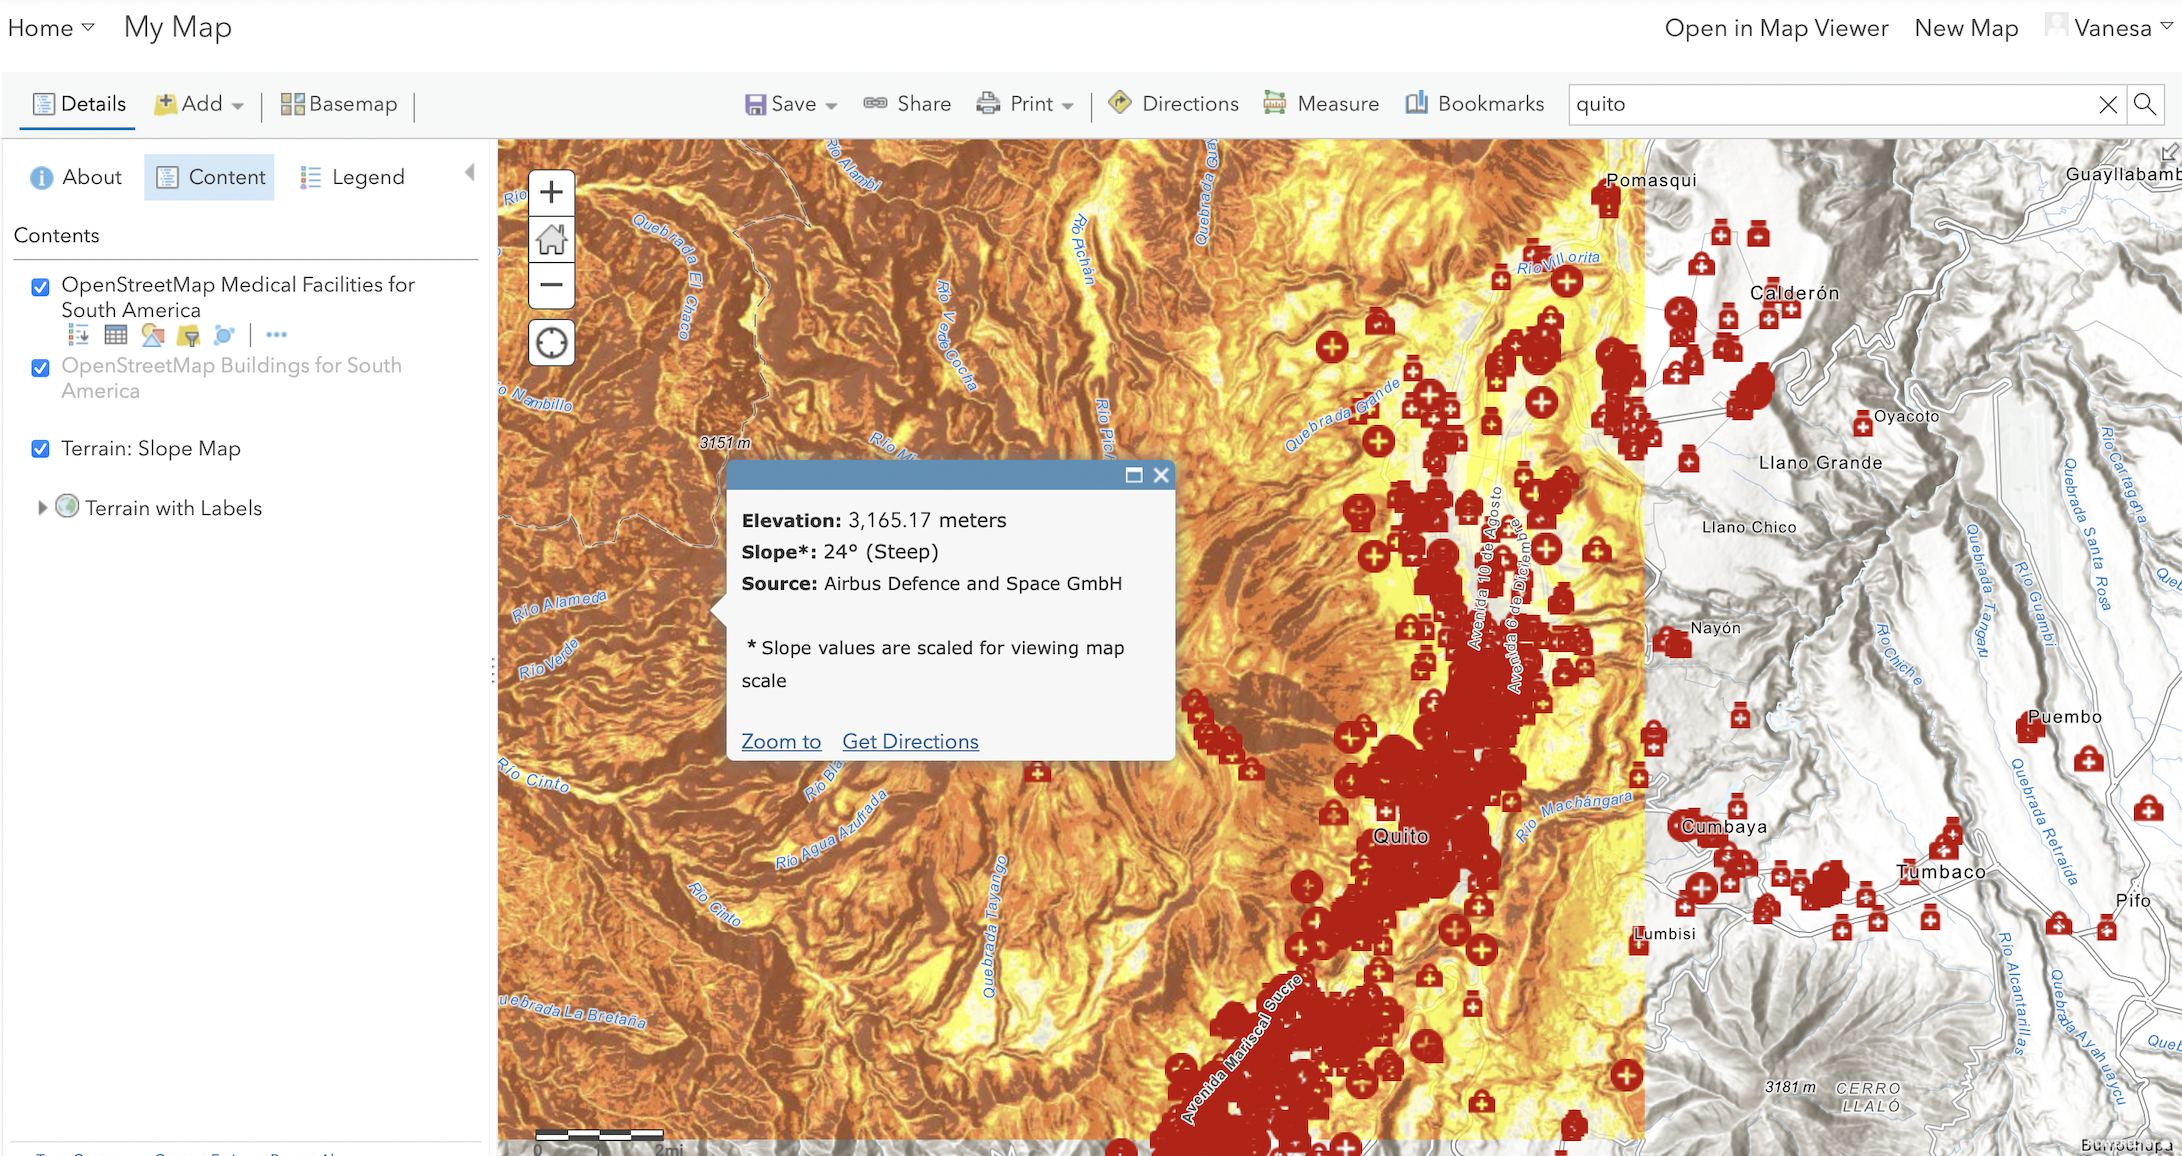2182x1156 pixels.
Task: Click Get Directions link in popup
Action: coord(910,741)
